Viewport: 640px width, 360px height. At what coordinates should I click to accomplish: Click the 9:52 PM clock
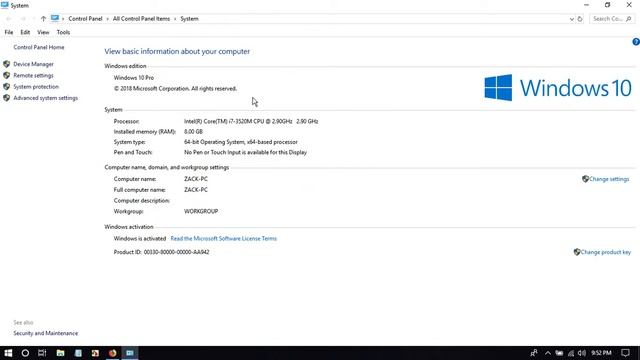pyautogui.click(x=601, y=353)
